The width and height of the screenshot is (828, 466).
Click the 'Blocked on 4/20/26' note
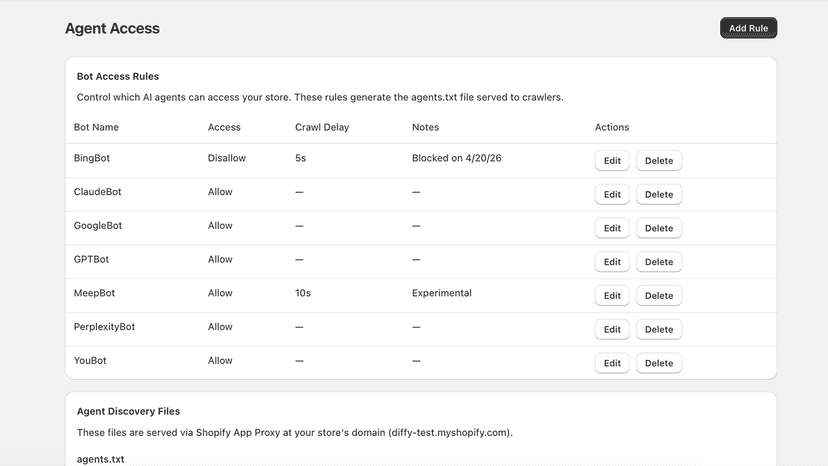point(457,158)
